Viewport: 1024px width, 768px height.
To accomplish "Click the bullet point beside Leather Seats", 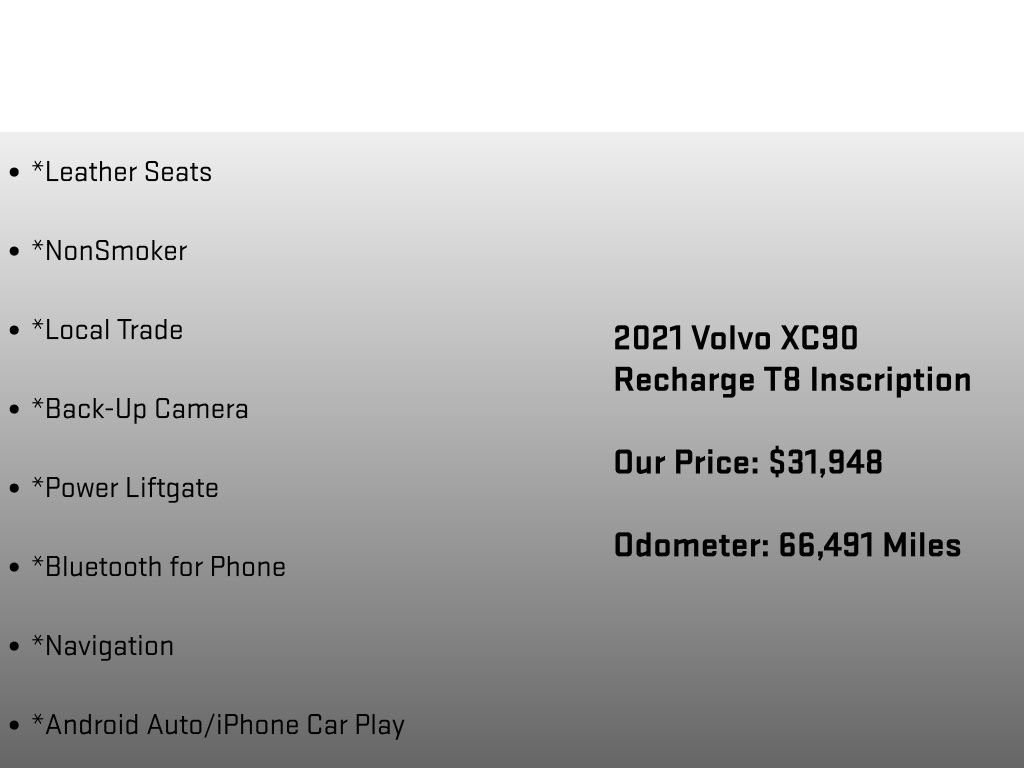I will click(x=14, y=173).
